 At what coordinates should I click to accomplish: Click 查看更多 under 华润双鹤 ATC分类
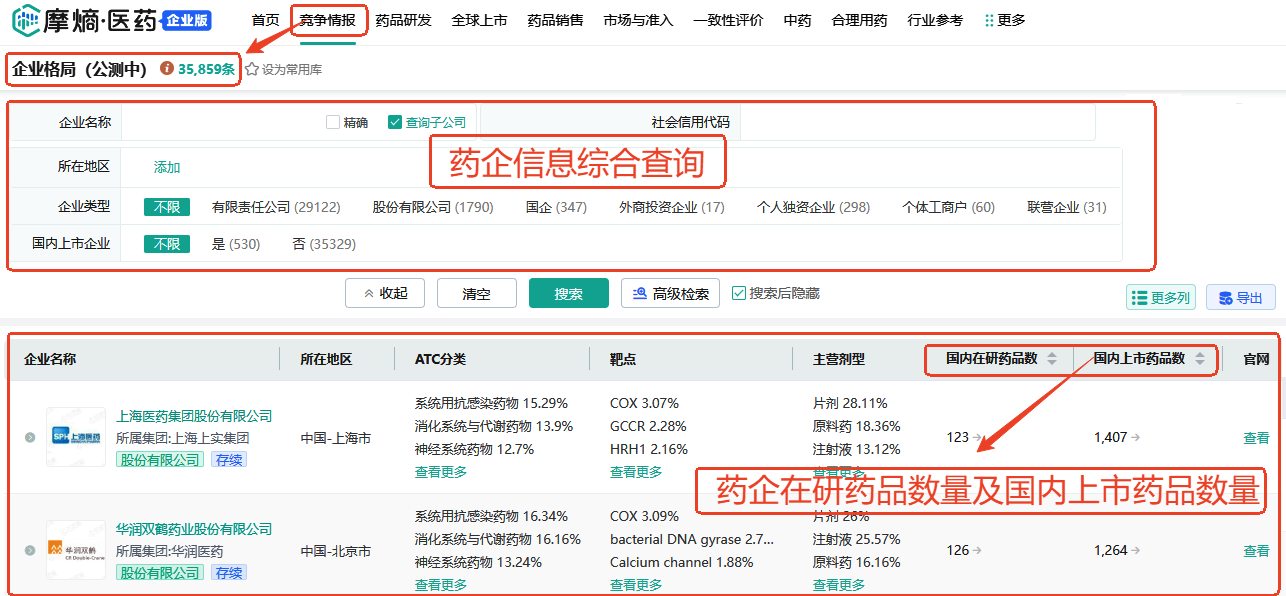point(441,585)
